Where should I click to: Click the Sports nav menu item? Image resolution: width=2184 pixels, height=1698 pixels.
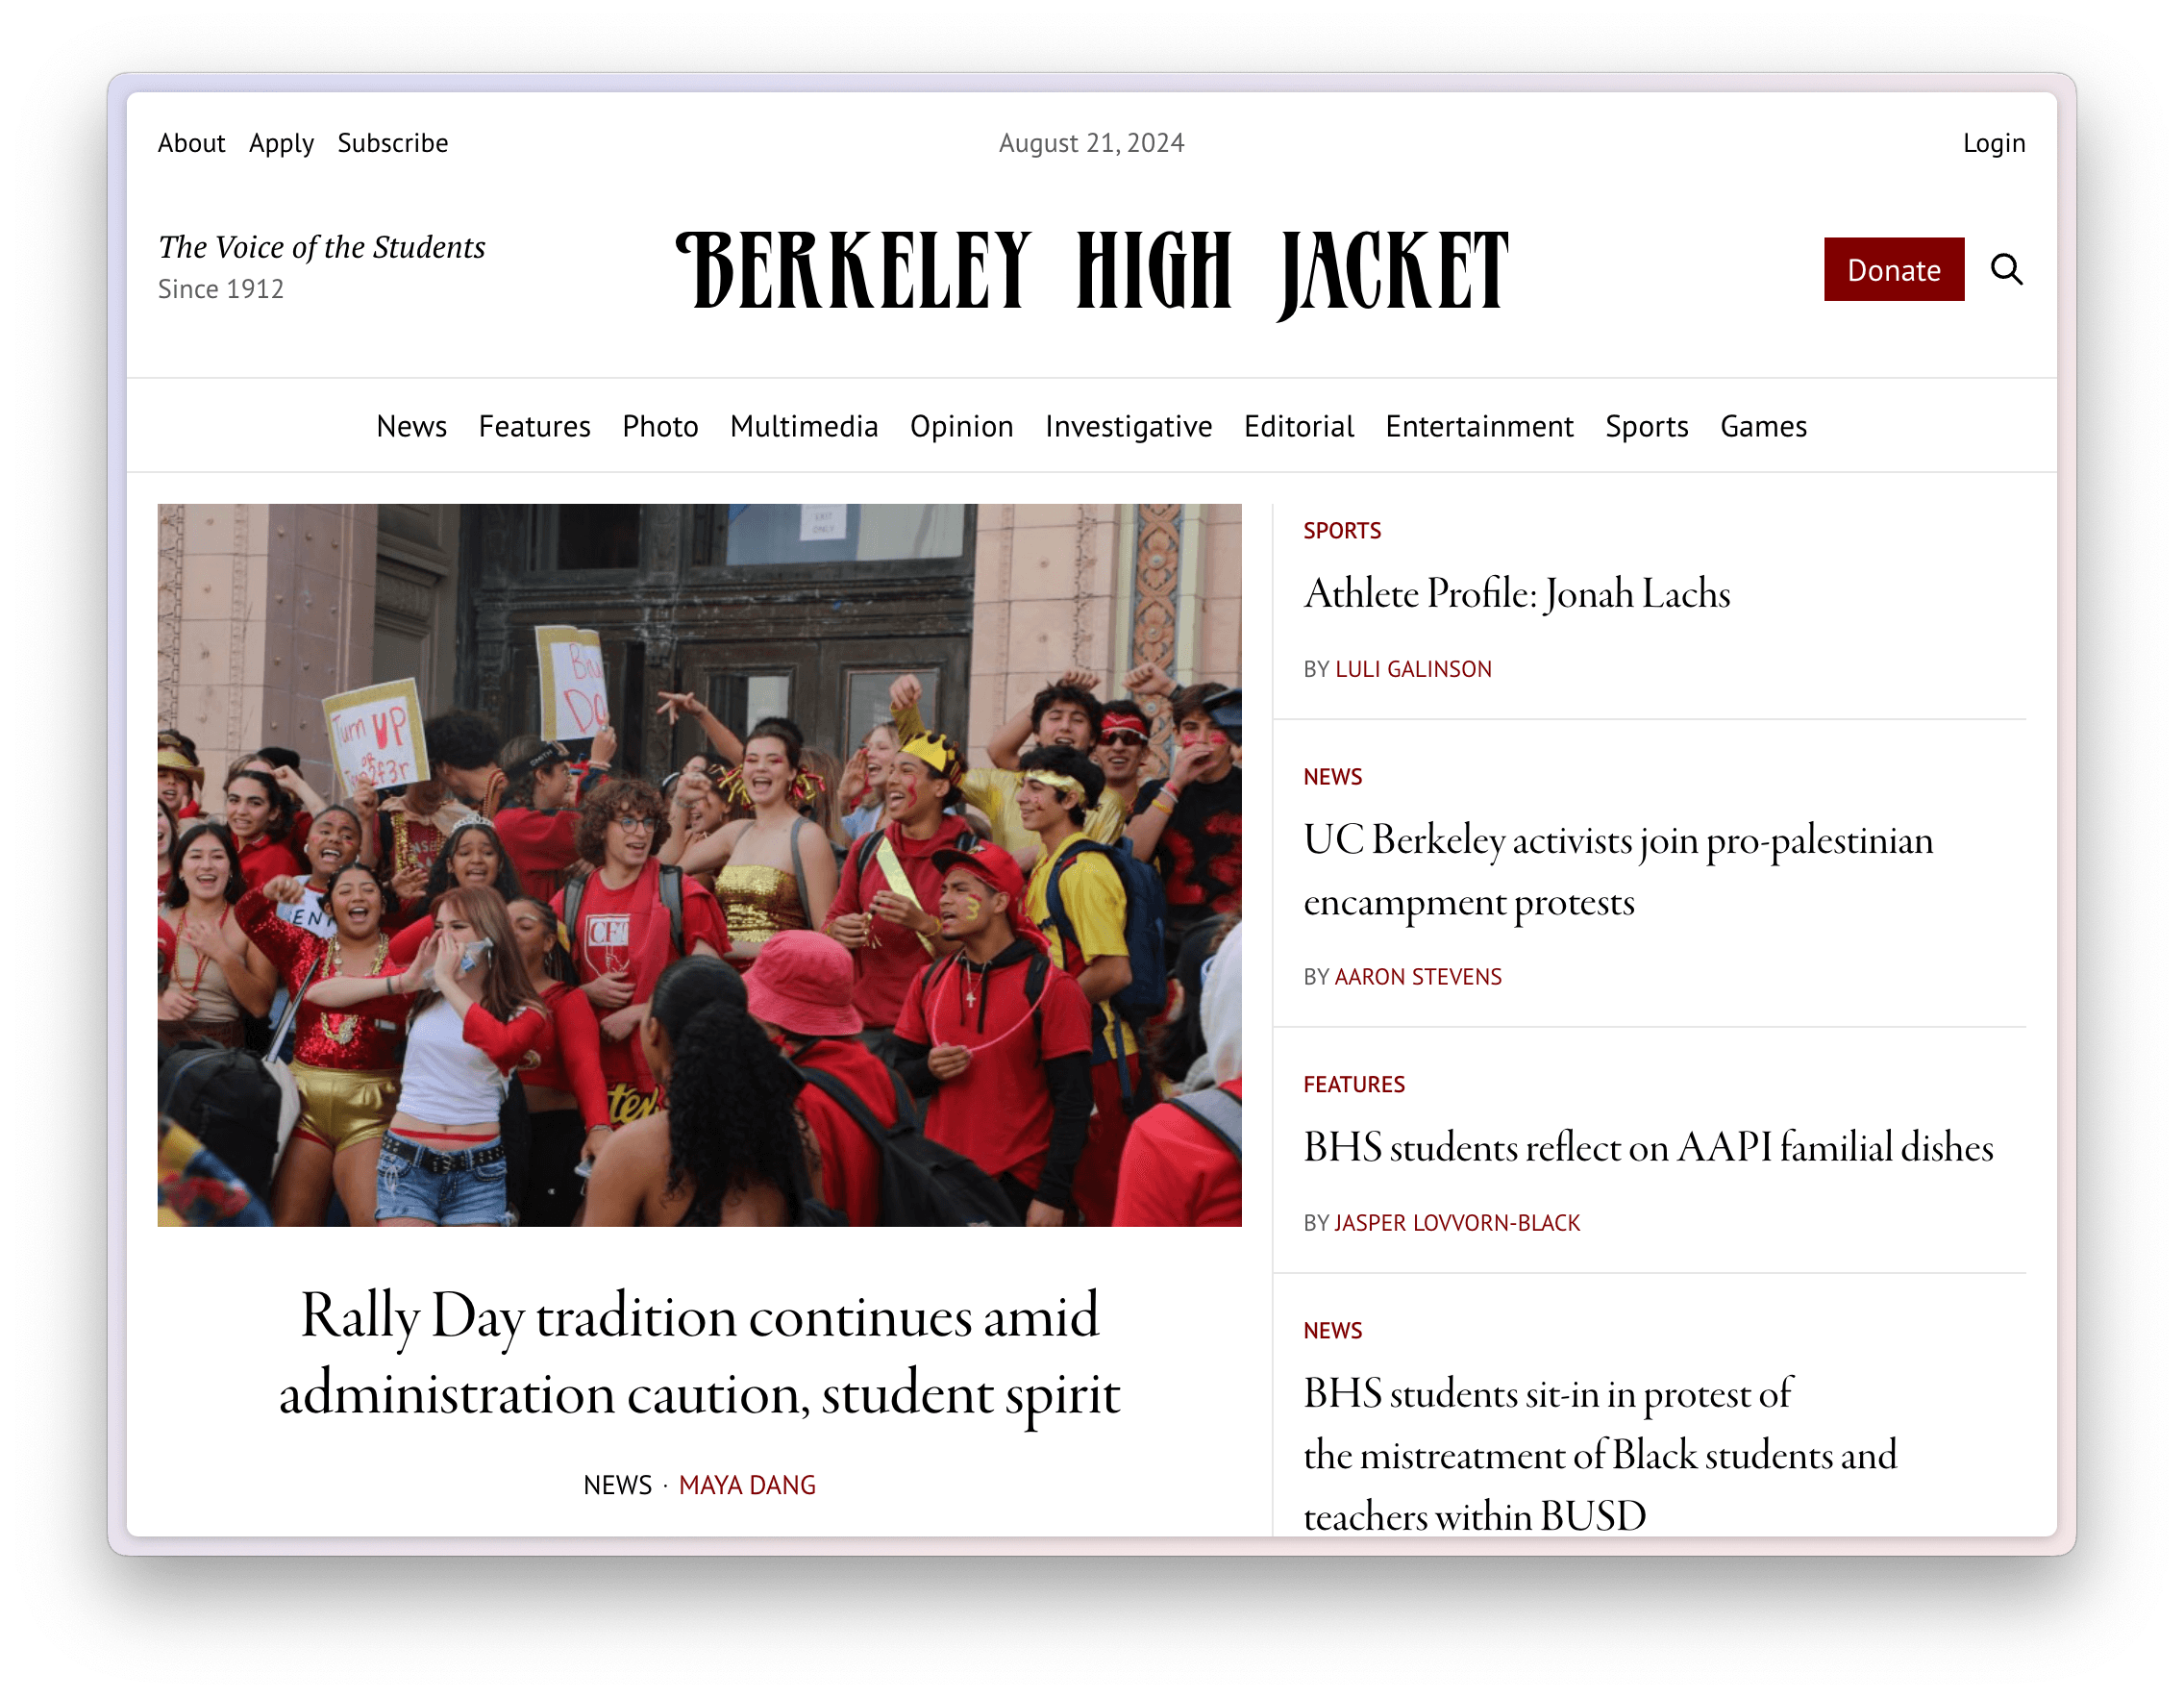(1647, 425)
